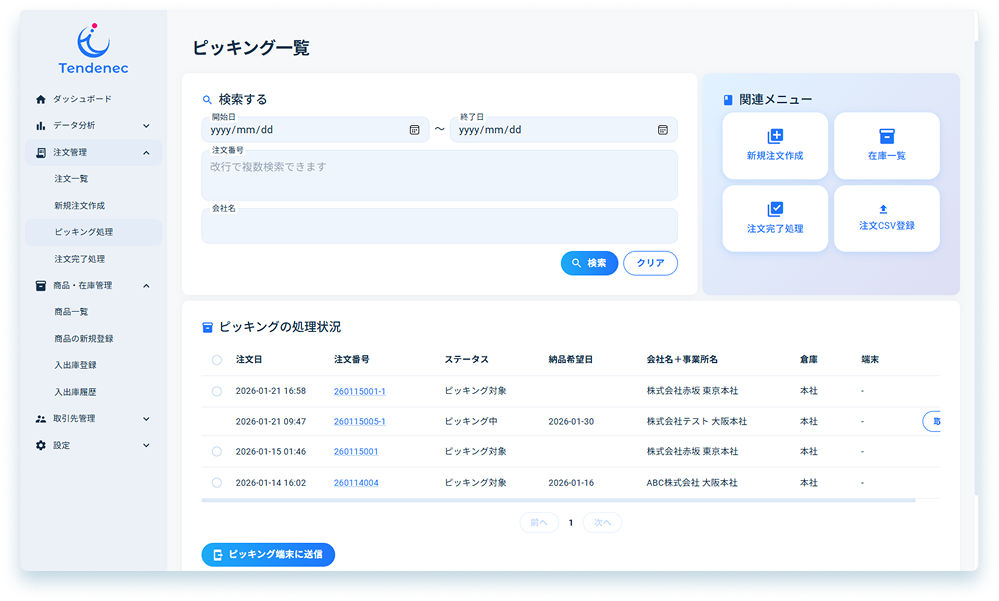Screen dimensions: 999x601
Task: Click the Tendenec logo icon
Action: [93, 41]
